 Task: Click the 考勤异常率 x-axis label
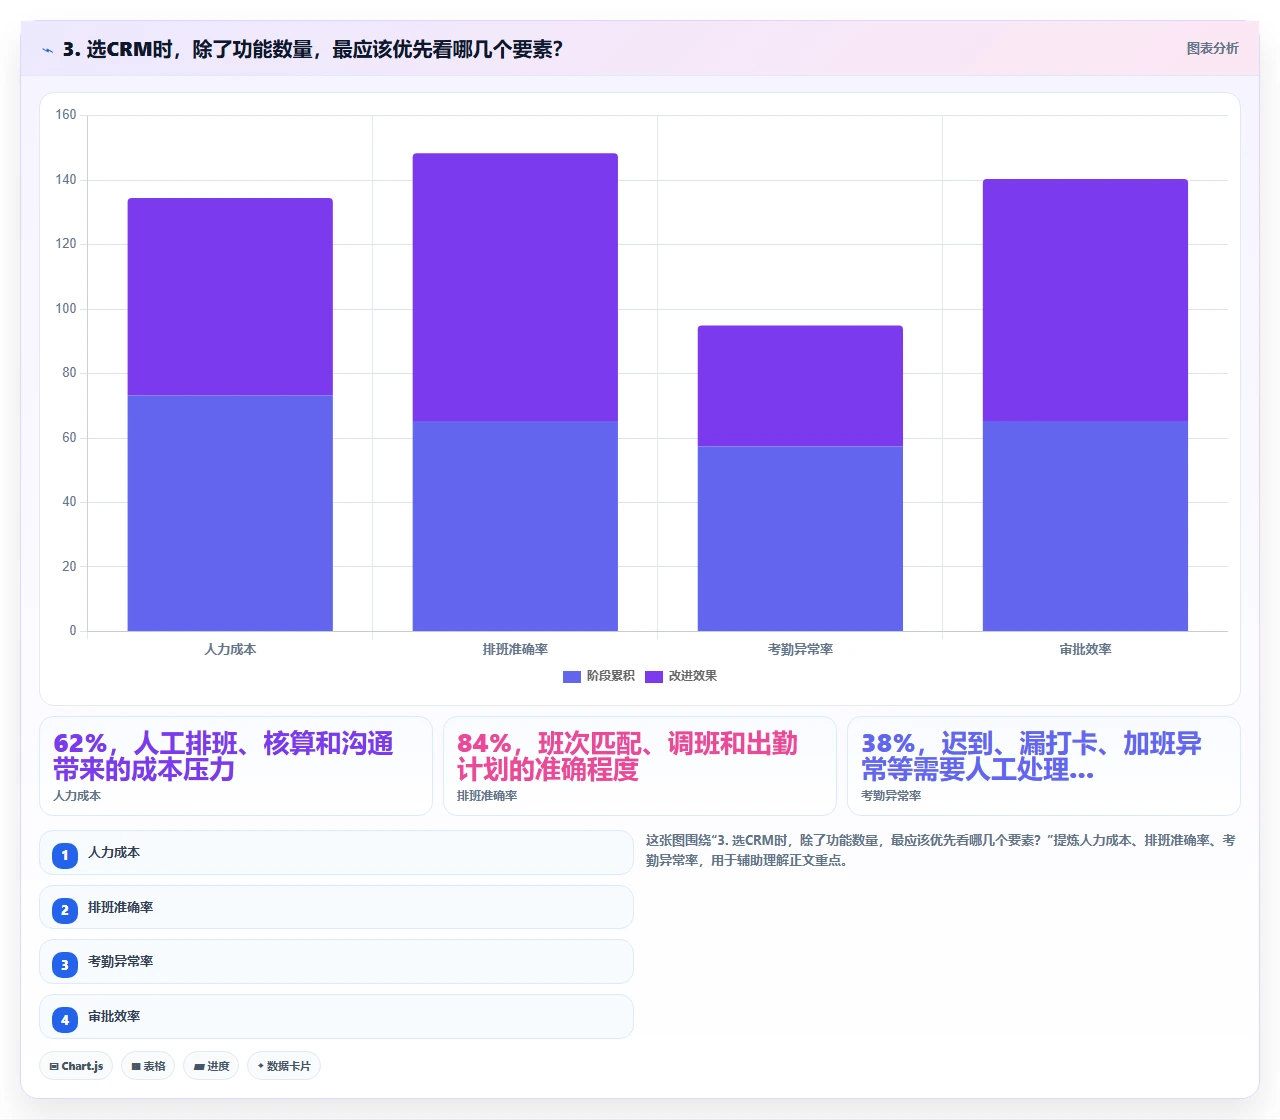click(x=800, y=649)
